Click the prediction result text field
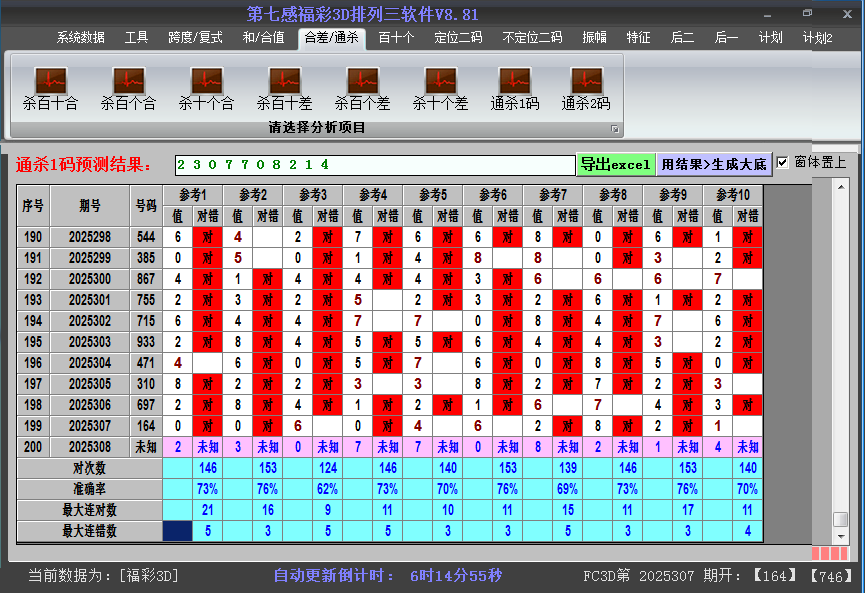 click(x=375, y=164)
